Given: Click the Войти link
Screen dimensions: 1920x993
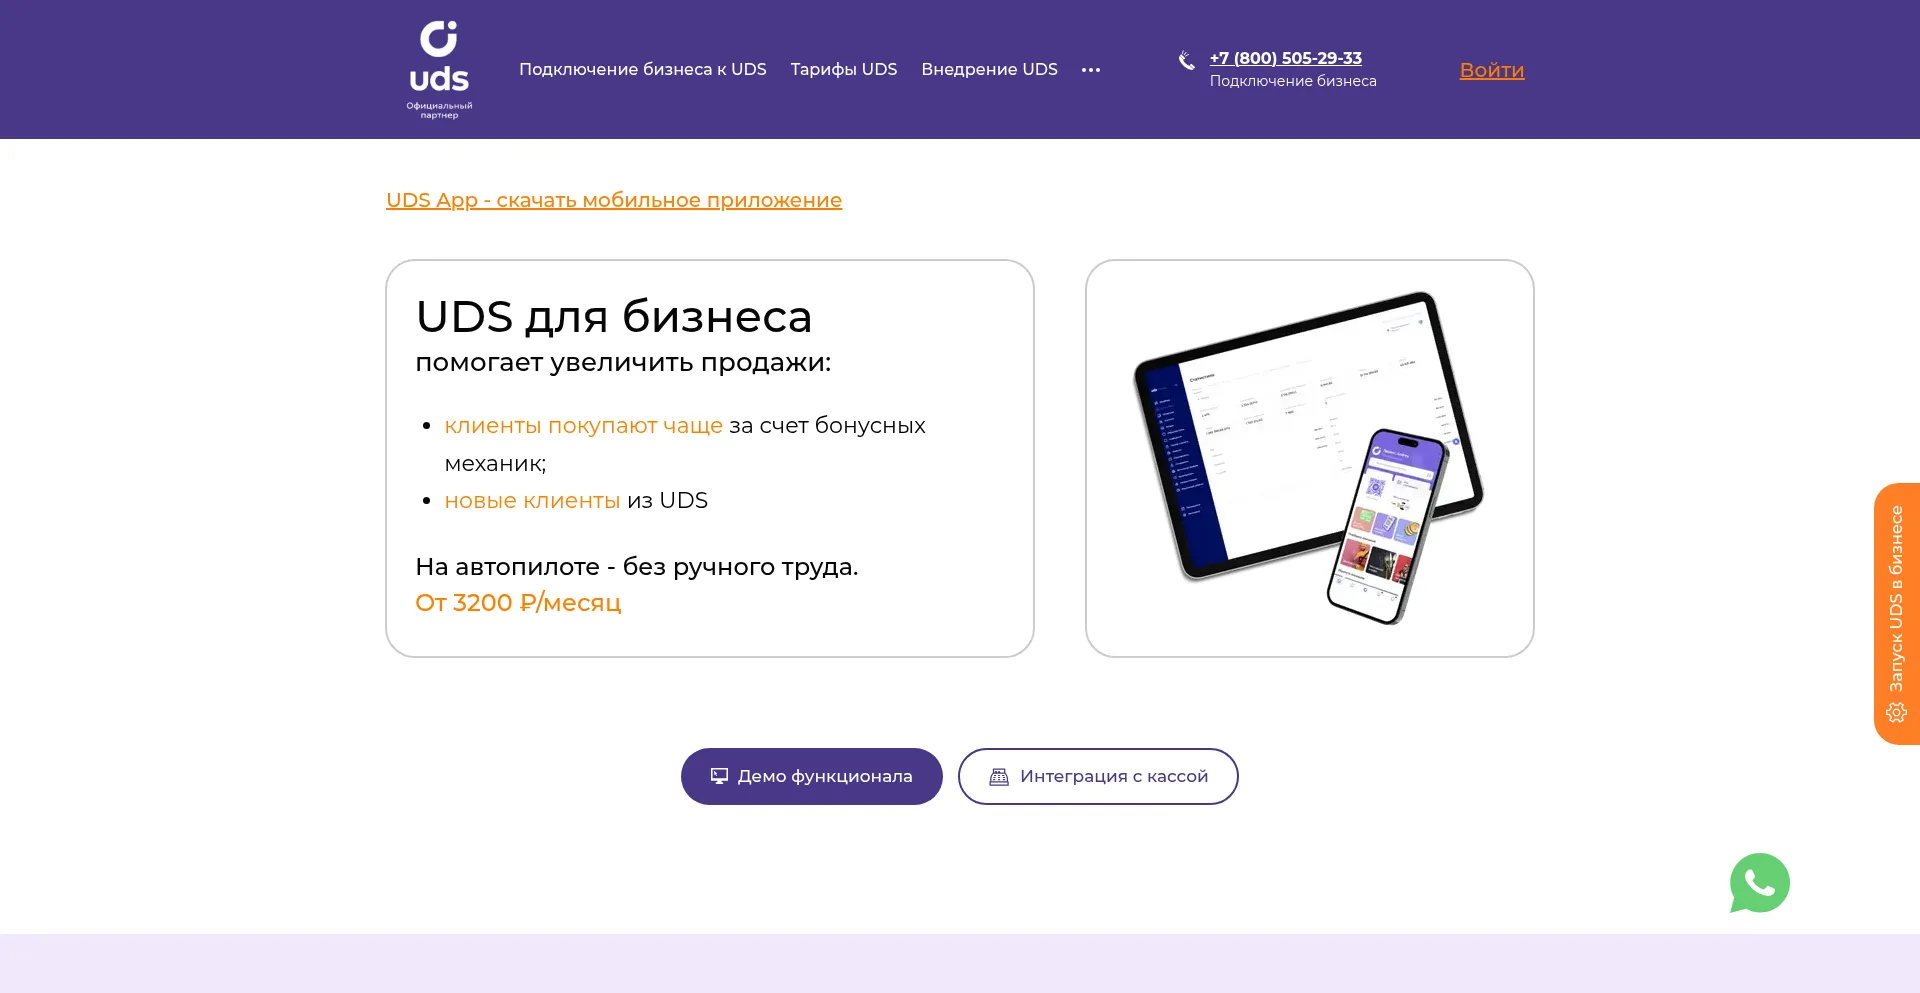Looking at the screenshot, I should point(1491,70).
